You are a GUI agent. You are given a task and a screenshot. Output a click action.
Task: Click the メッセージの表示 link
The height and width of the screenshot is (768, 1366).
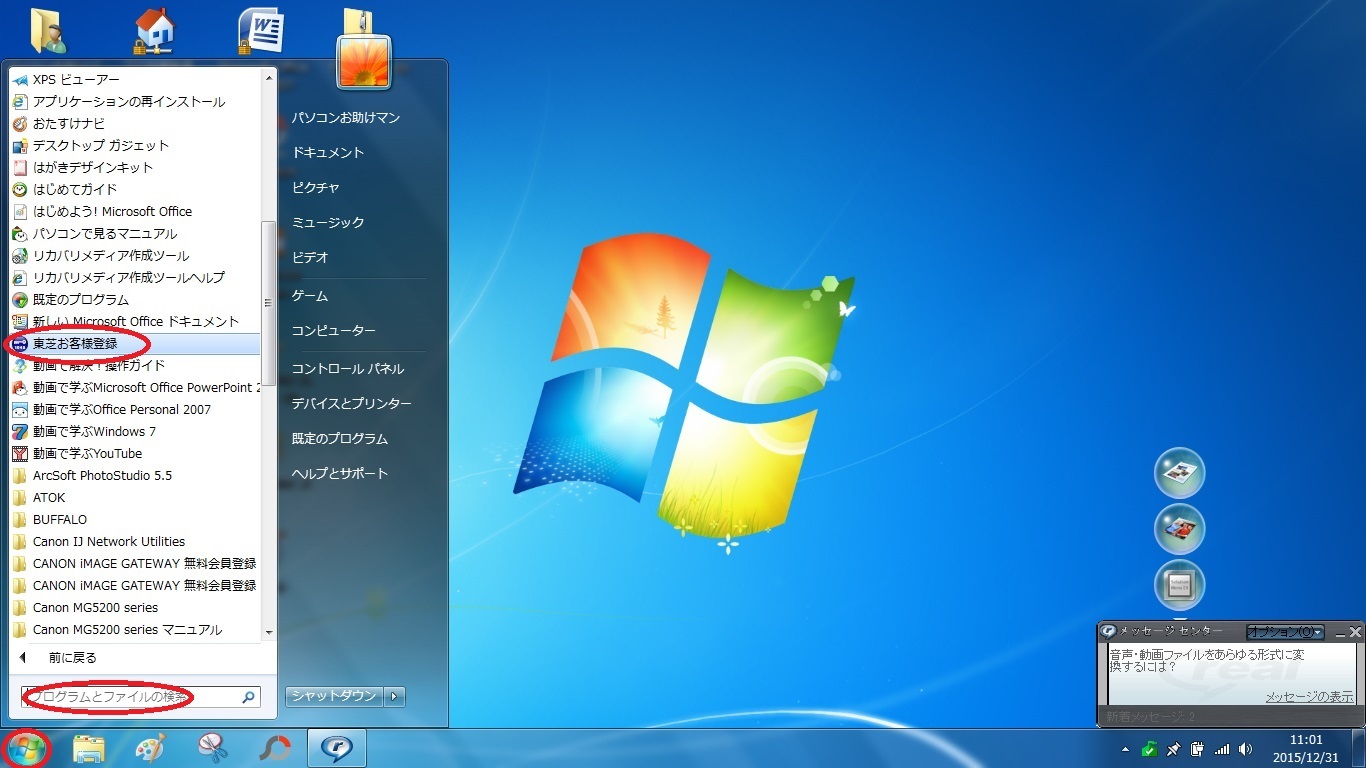tap(1309, 697)
